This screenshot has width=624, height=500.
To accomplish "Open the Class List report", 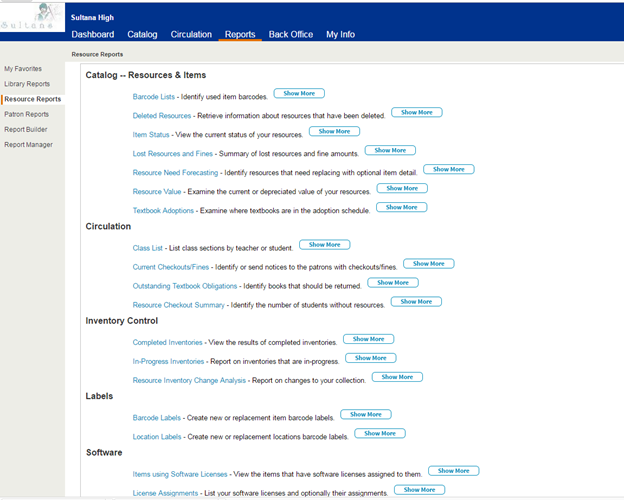I will pos(148,248).
